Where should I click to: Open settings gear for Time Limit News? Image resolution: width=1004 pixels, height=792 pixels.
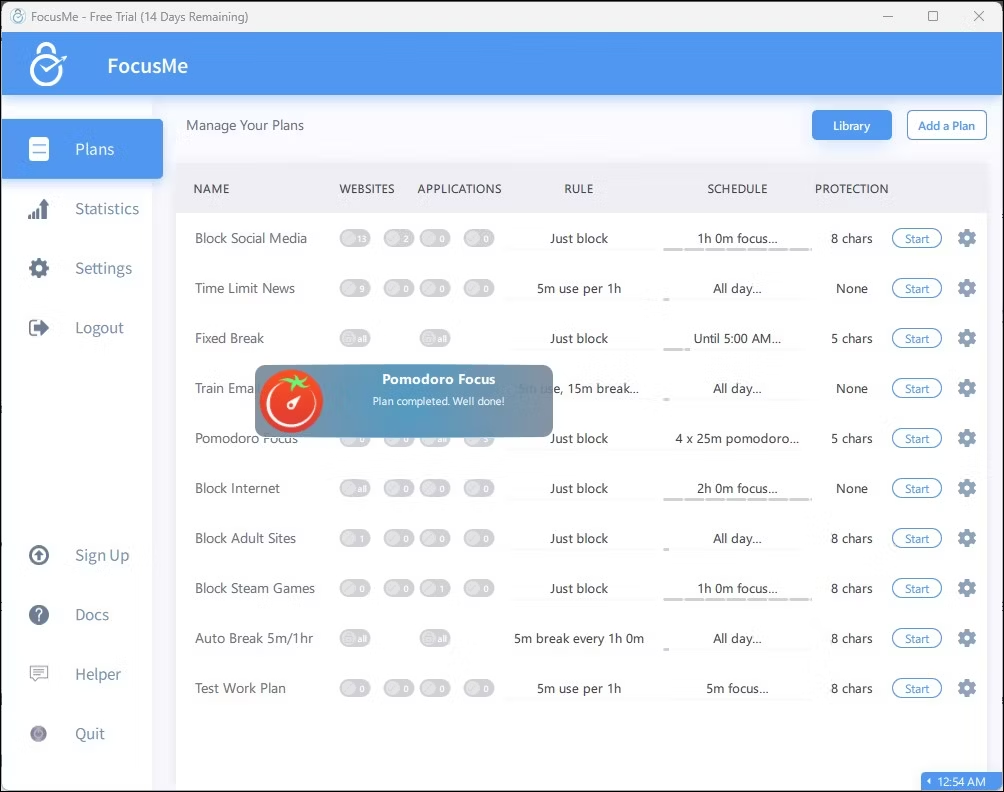(x=967, y=288)
